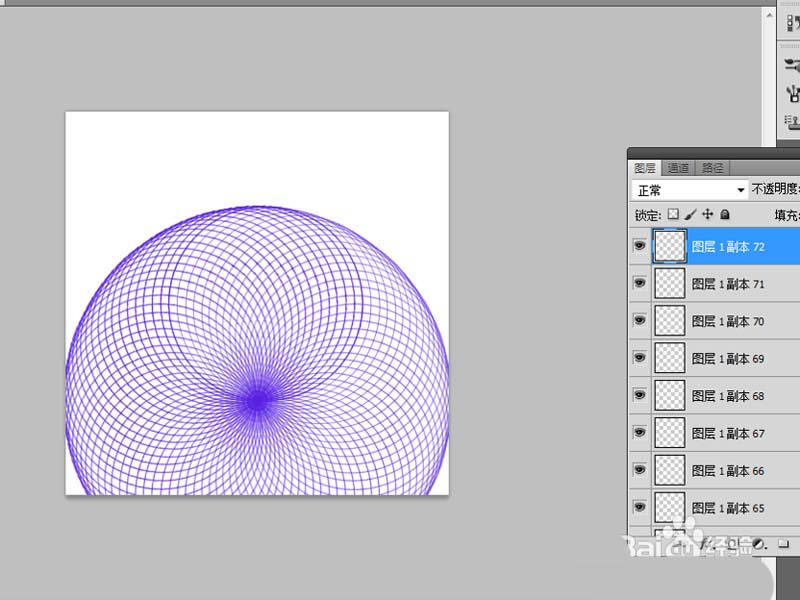Click the lock transparent pixels icon
The height and width of the screenshot is (600, 800).
pos(673,214)
